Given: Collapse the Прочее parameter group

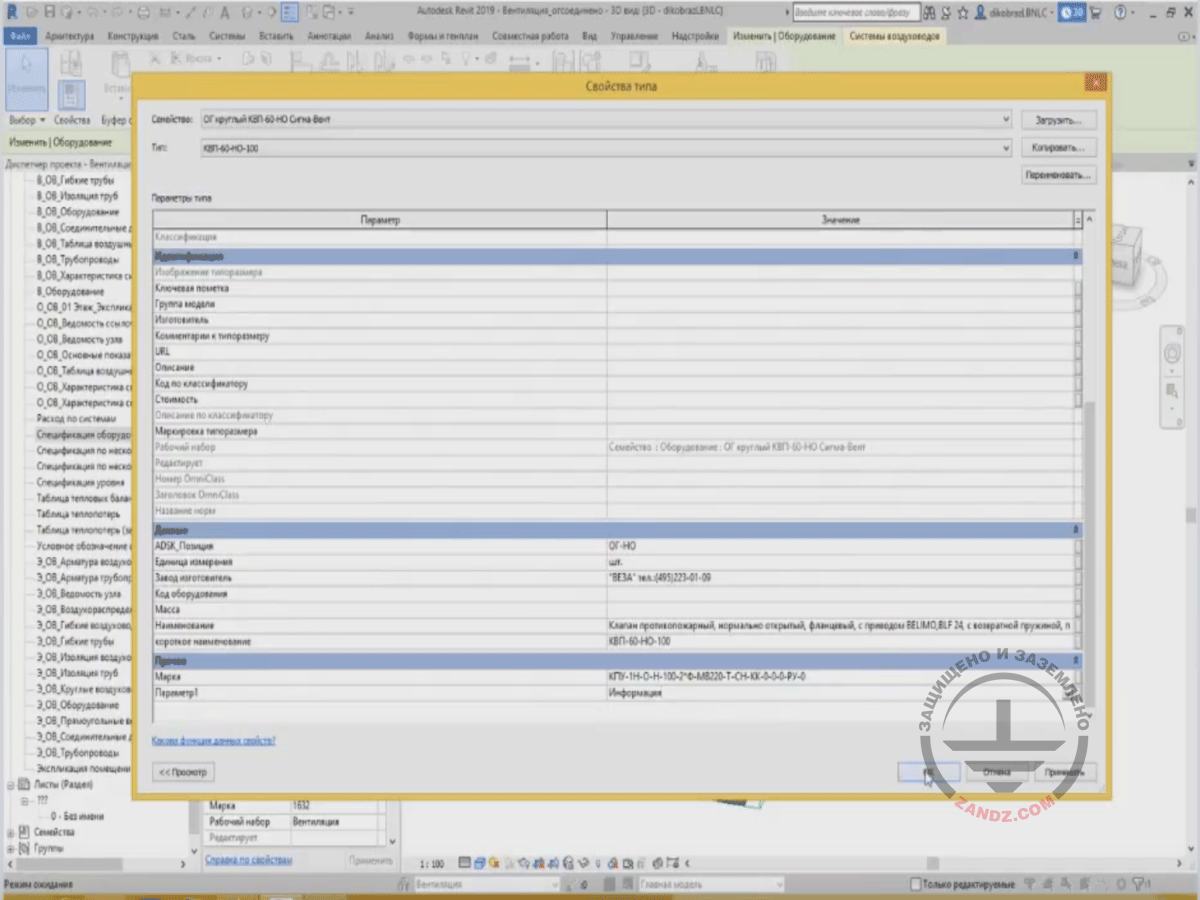Looking at the screenshot, I should (1076, 661).
